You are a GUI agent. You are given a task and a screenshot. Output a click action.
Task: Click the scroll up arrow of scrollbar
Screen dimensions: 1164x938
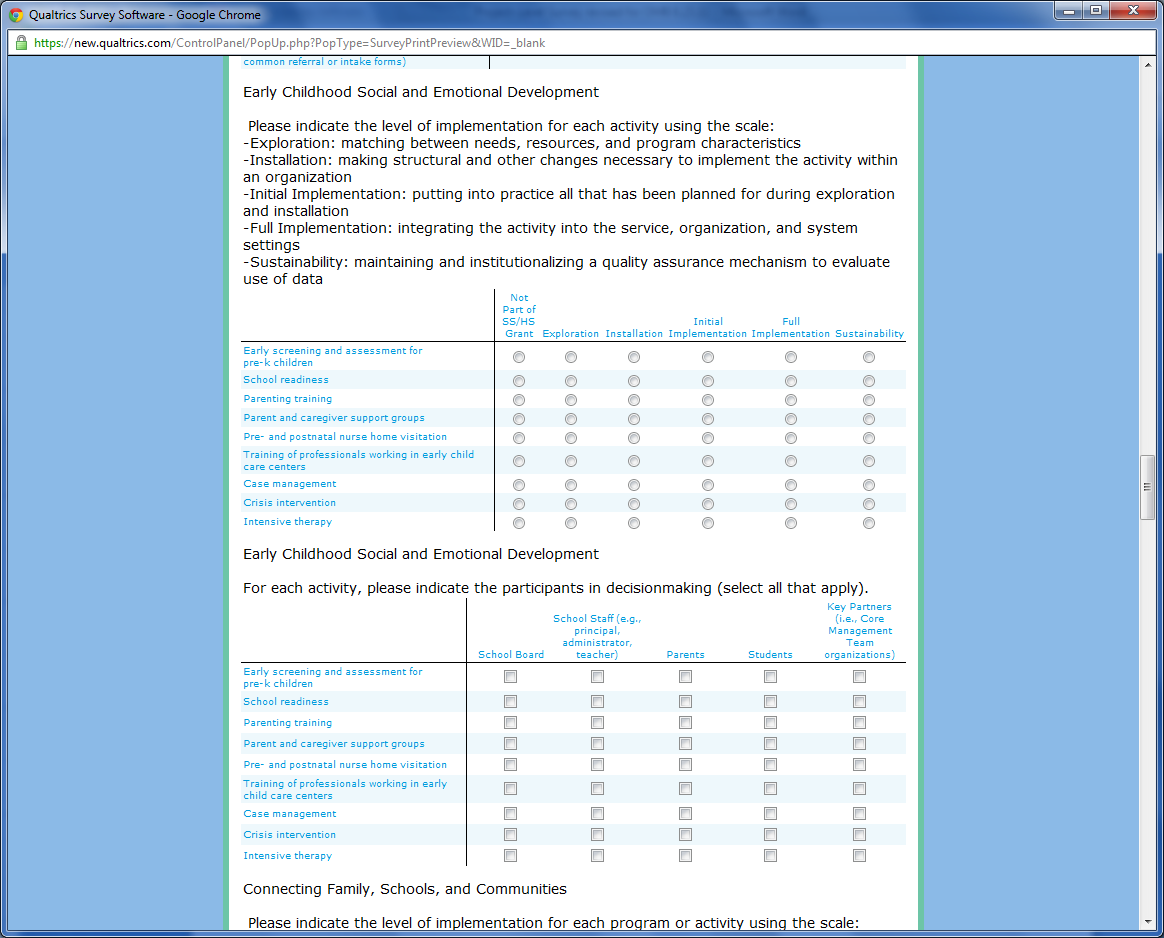click(x=1148, y=65)
